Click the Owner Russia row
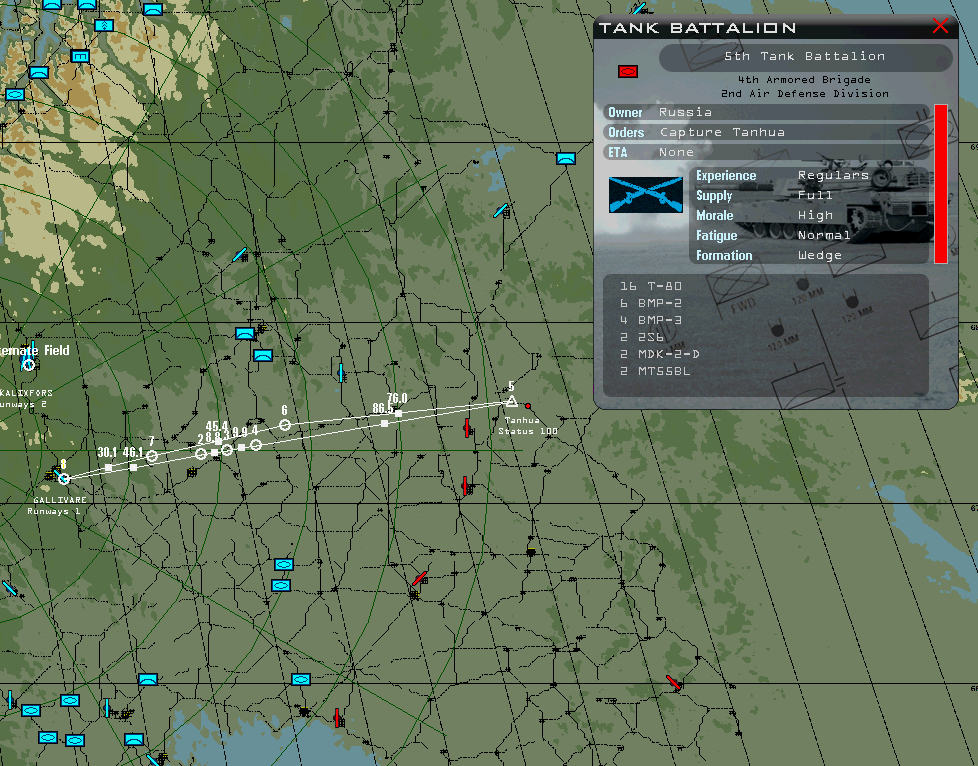The width and height of the screenshot is (978, 766). click(766, 112)
